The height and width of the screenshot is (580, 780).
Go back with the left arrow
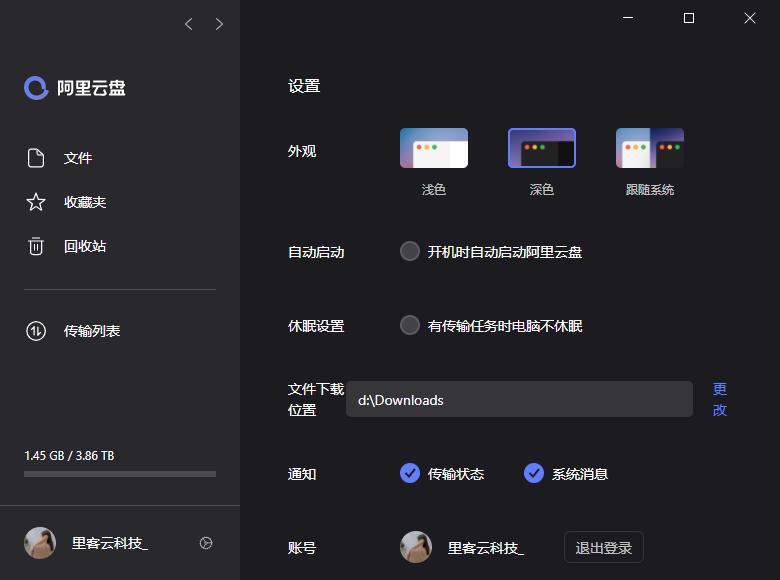pyautogui.click(x=189, y=24)
